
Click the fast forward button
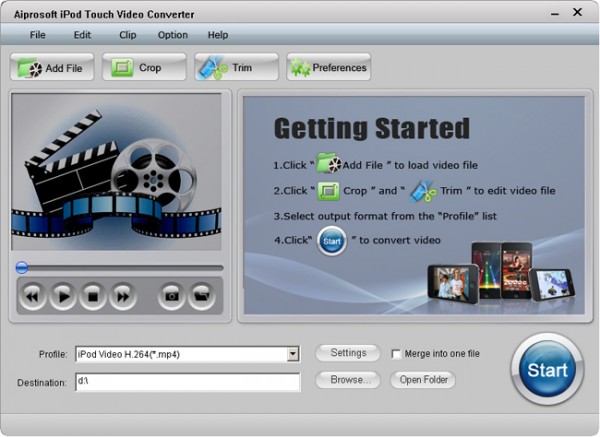(123, 296)
